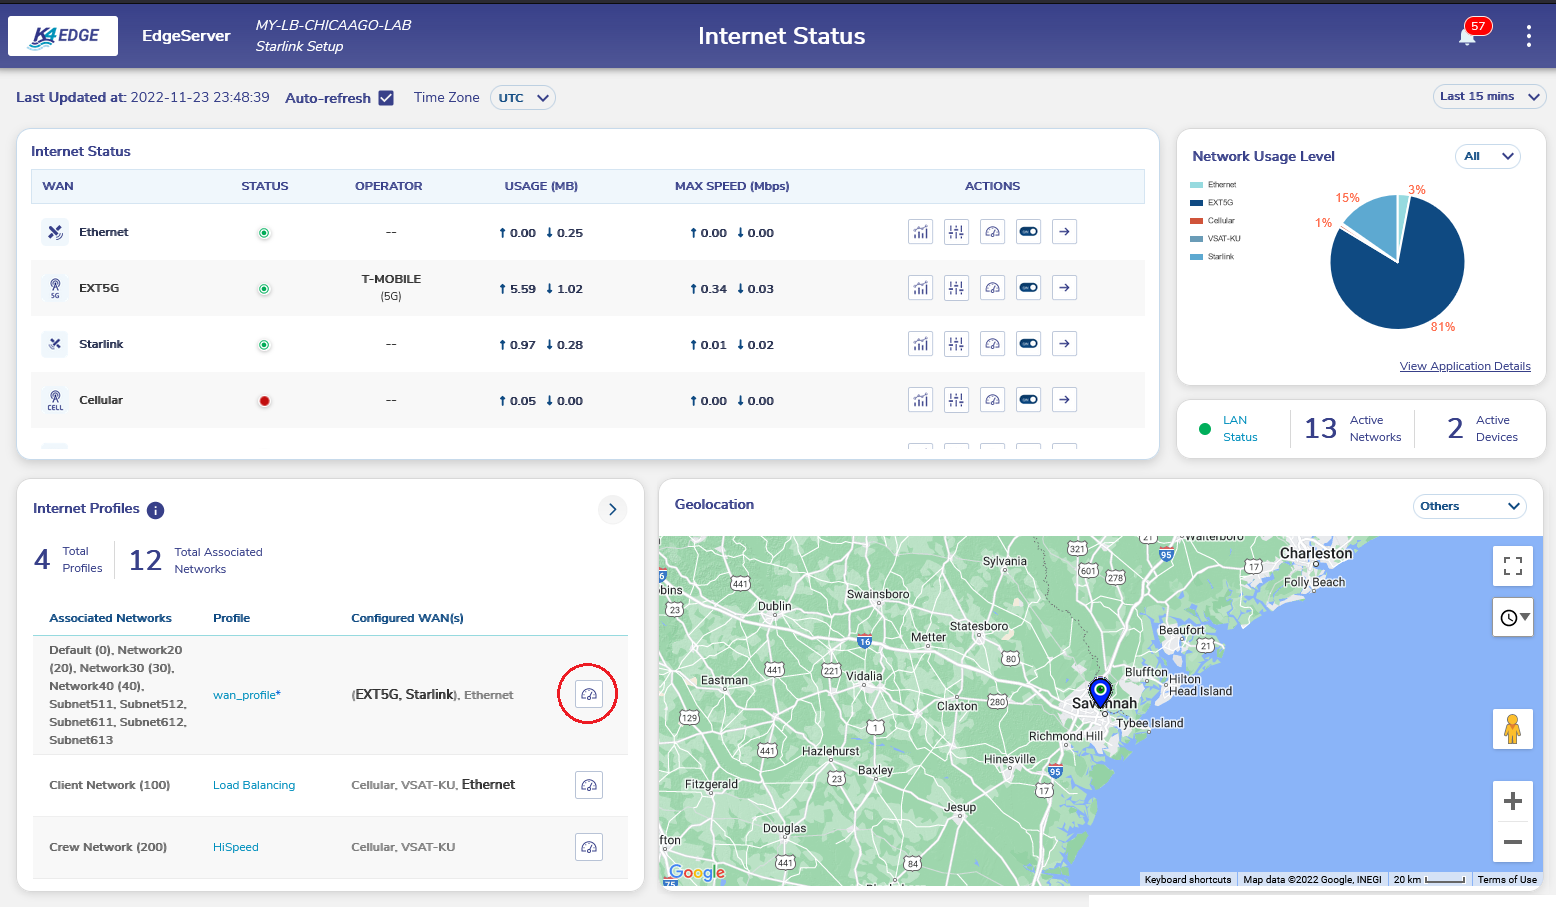Screen dimensions: 1556x907
Task: Click the View Application Details link
Action: click(x=1464, y=366)
